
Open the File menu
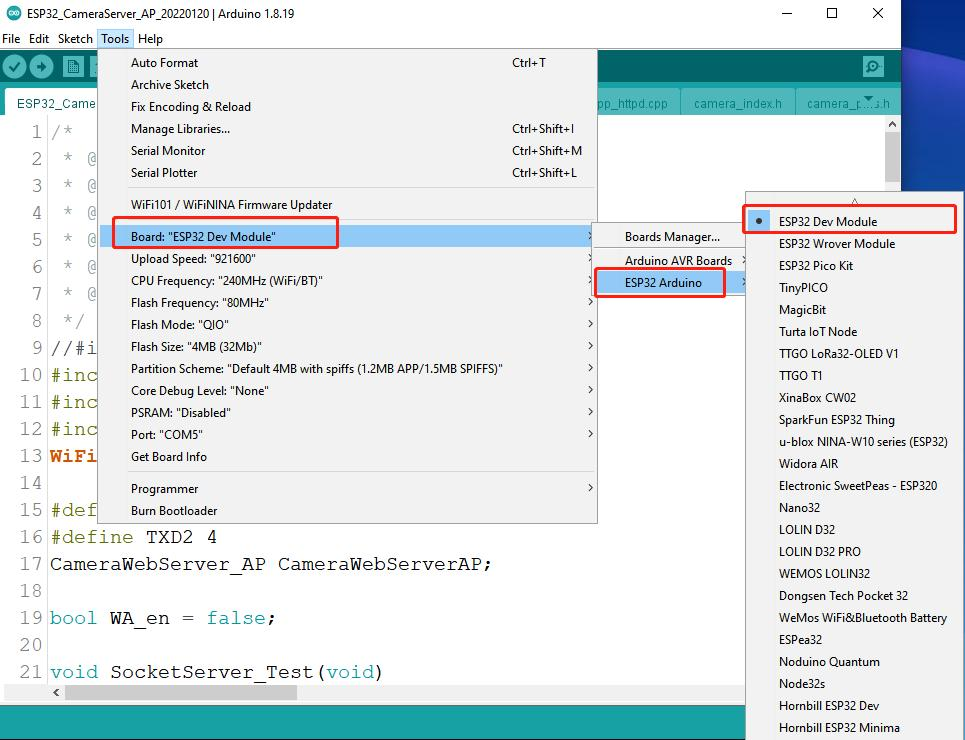click(11, 39)
